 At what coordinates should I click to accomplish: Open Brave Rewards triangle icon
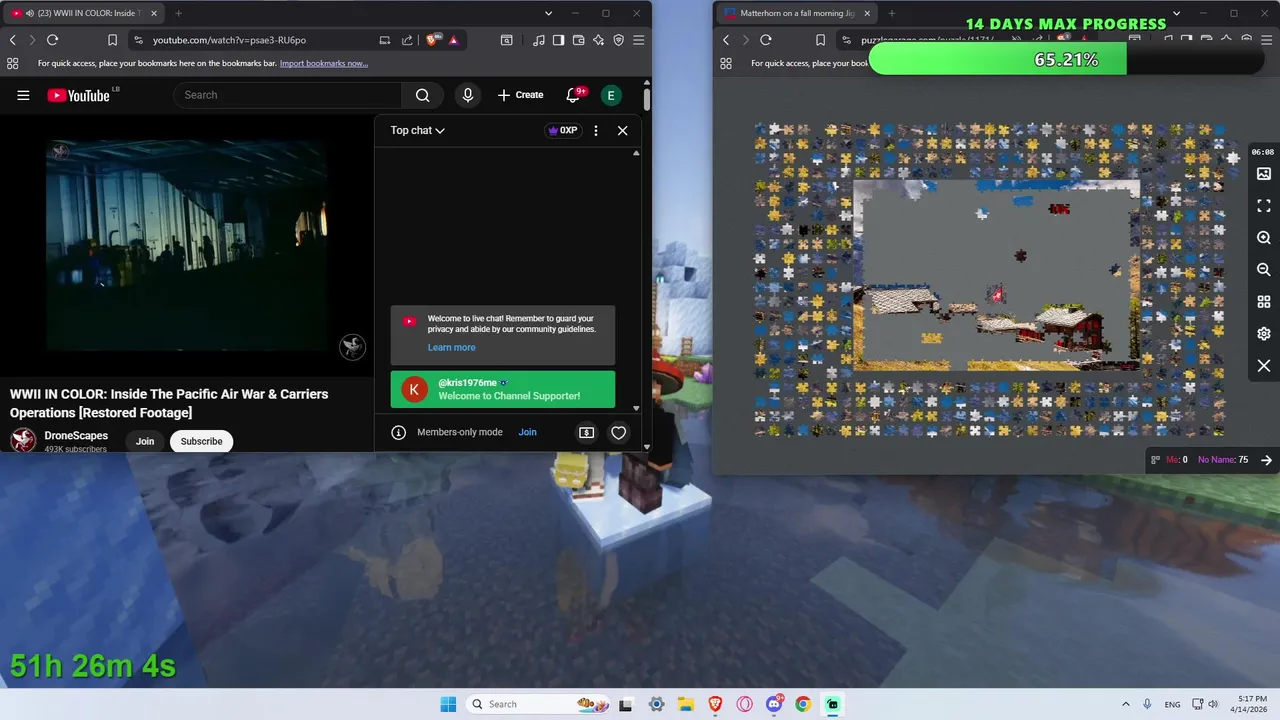pyautogui.click(x=453, y=40)
